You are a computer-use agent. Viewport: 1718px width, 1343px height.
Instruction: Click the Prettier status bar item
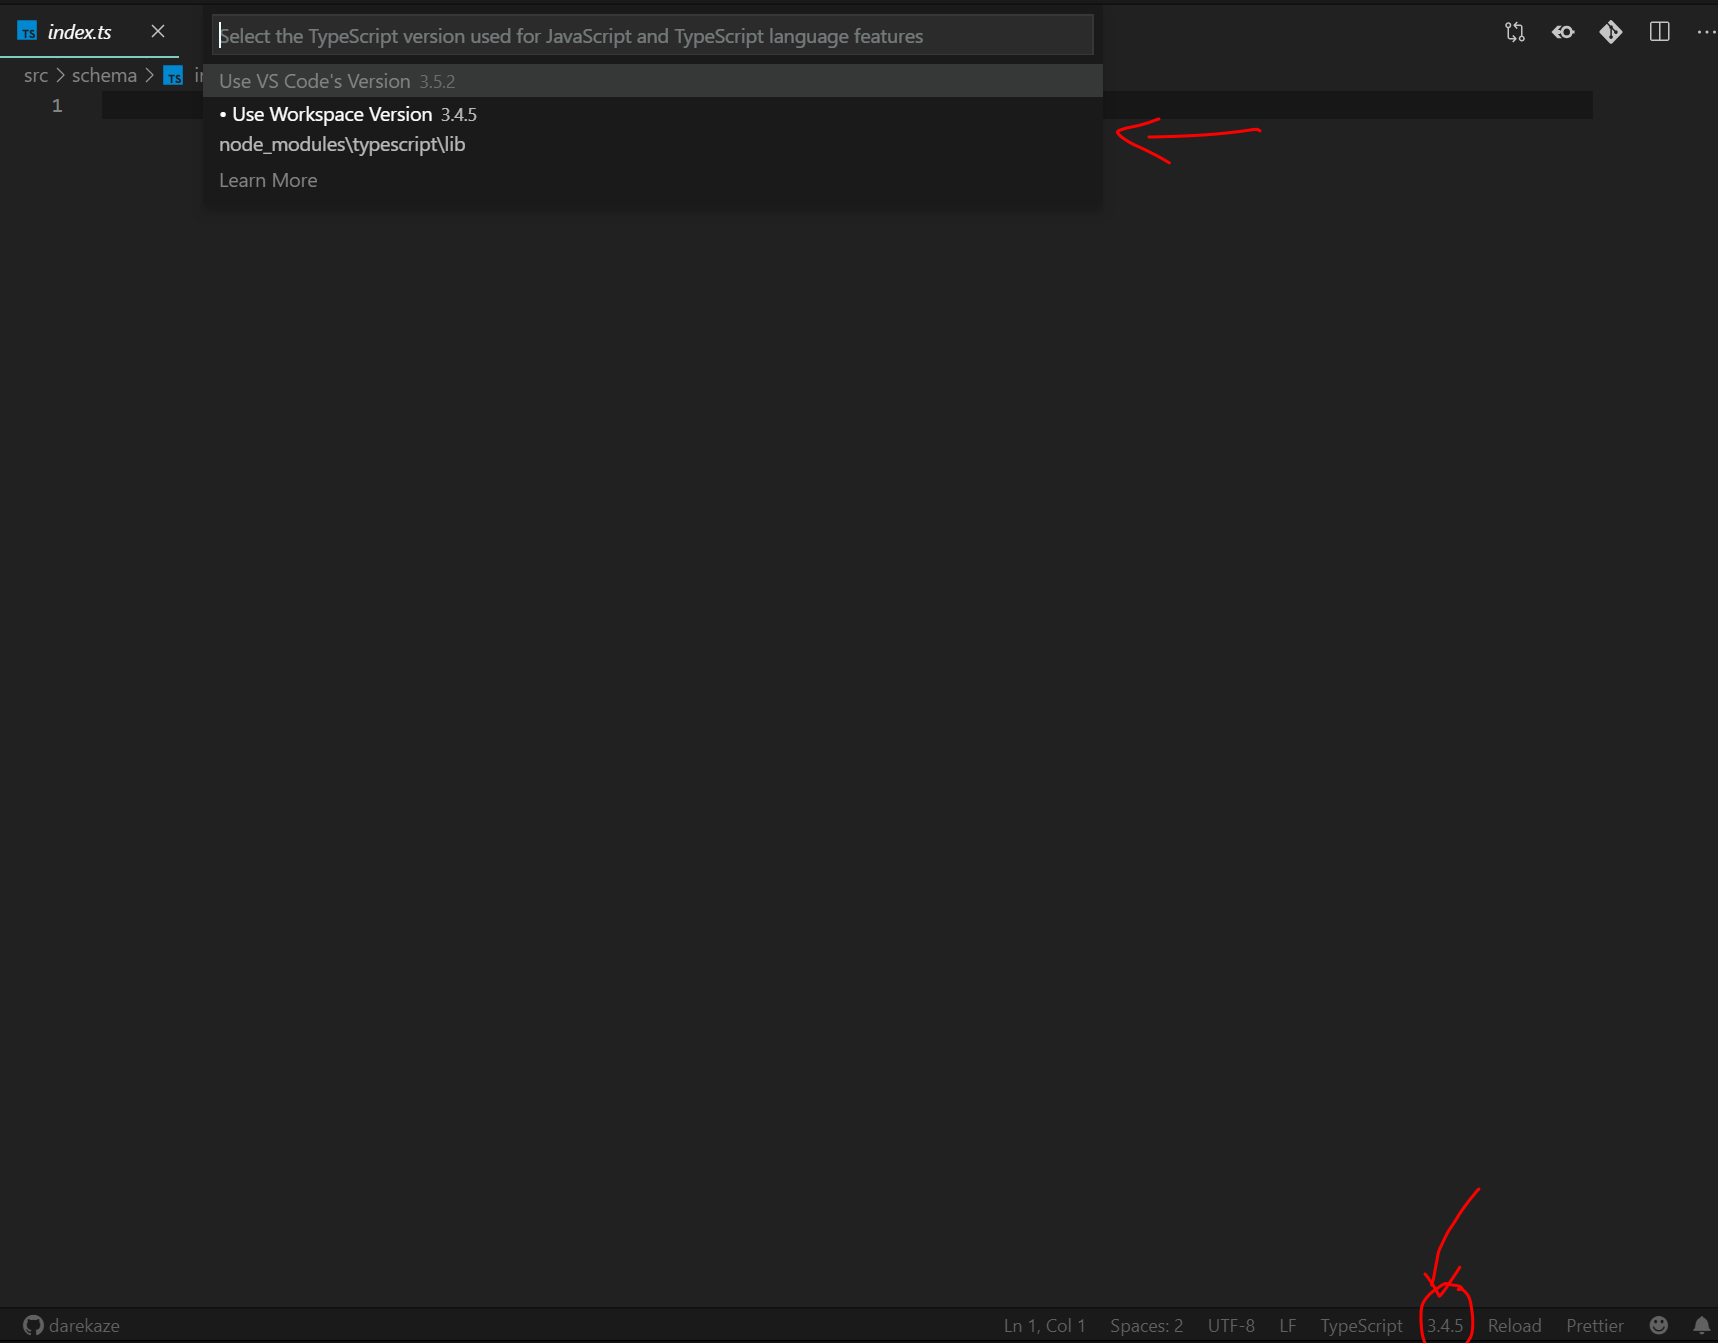point(1595,1325)
